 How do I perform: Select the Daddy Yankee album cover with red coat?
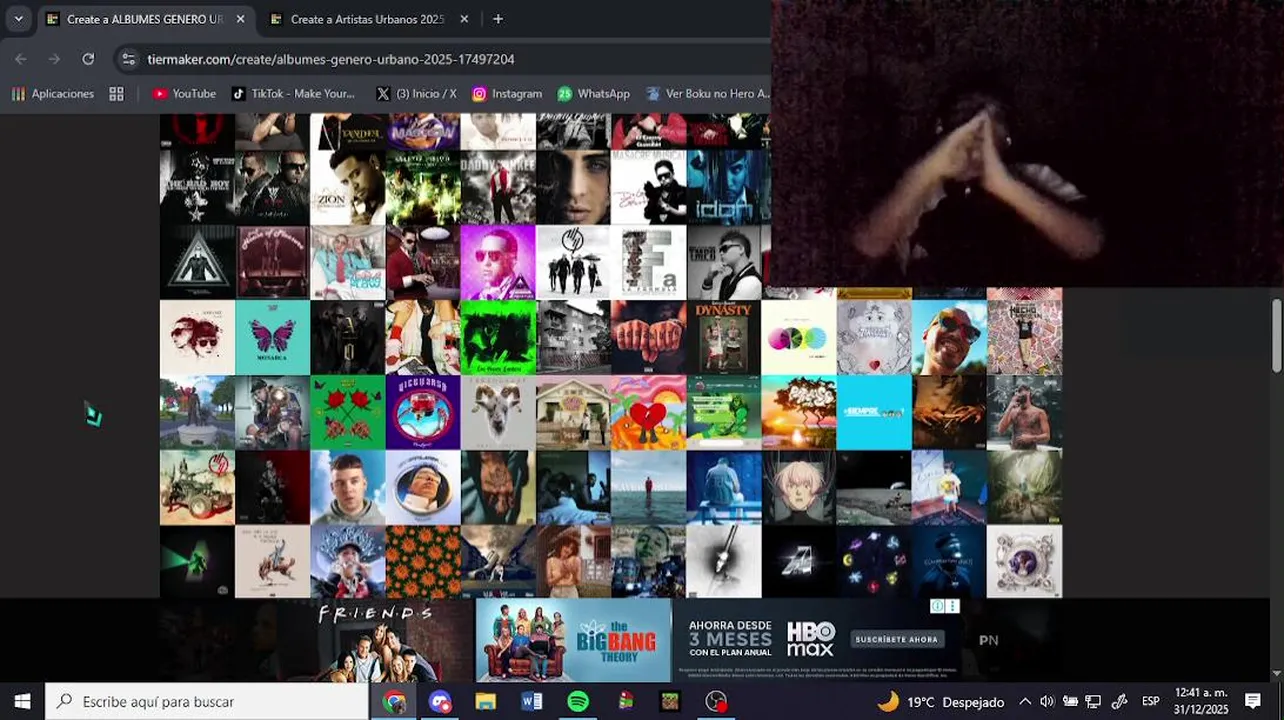click(498, 187)
